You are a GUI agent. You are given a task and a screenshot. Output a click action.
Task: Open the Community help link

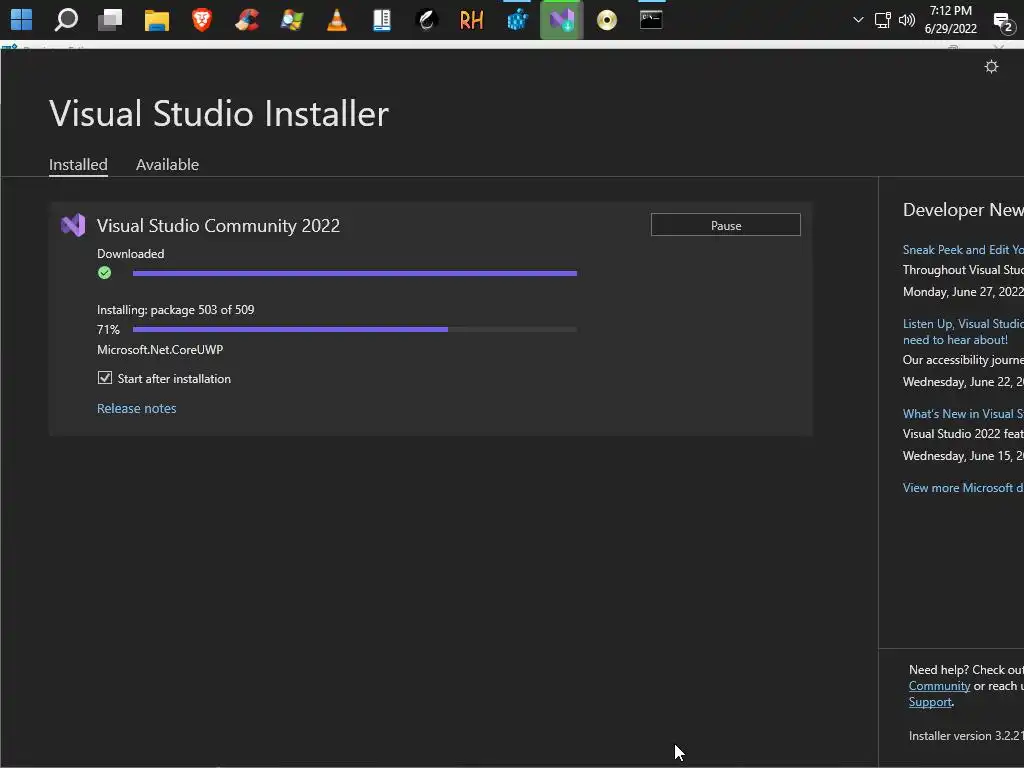pos(939,686)
